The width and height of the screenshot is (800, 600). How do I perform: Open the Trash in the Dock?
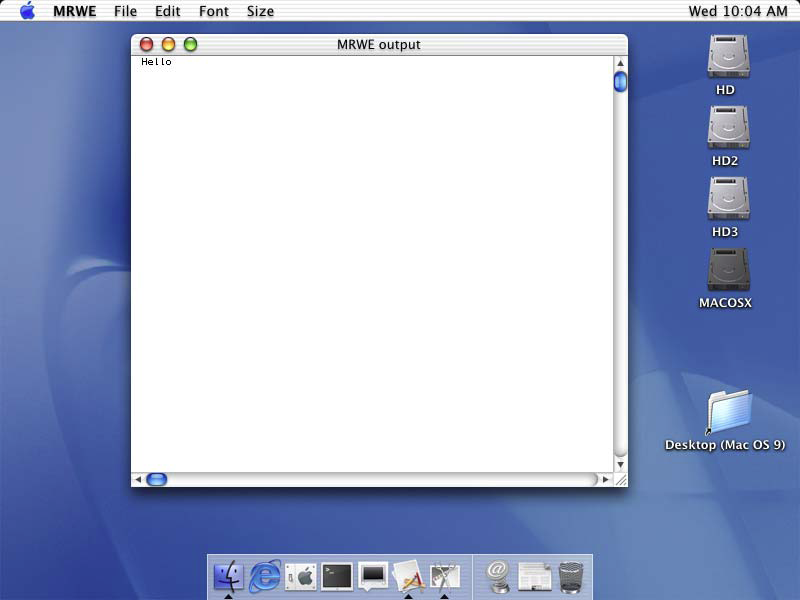(571, 577)
